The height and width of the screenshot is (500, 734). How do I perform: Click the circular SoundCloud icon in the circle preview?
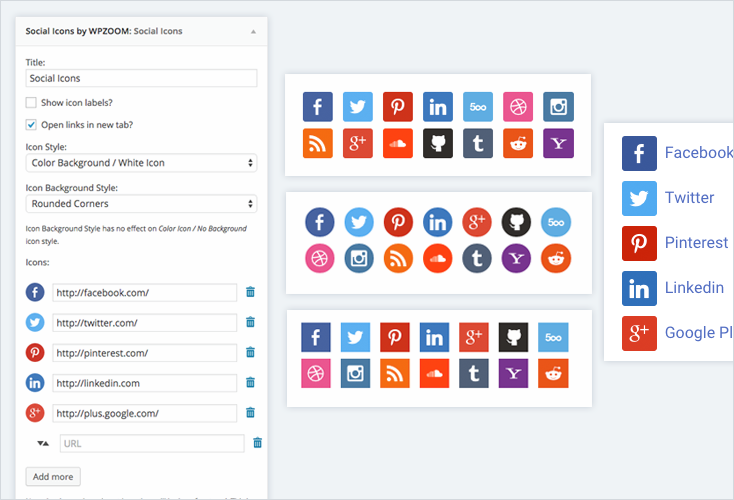pyautogui.click(x=438, y=258)
